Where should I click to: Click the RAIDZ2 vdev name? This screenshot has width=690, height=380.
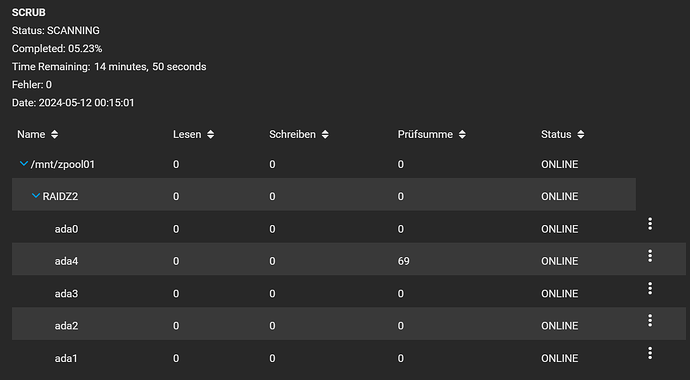pos(60,197)
